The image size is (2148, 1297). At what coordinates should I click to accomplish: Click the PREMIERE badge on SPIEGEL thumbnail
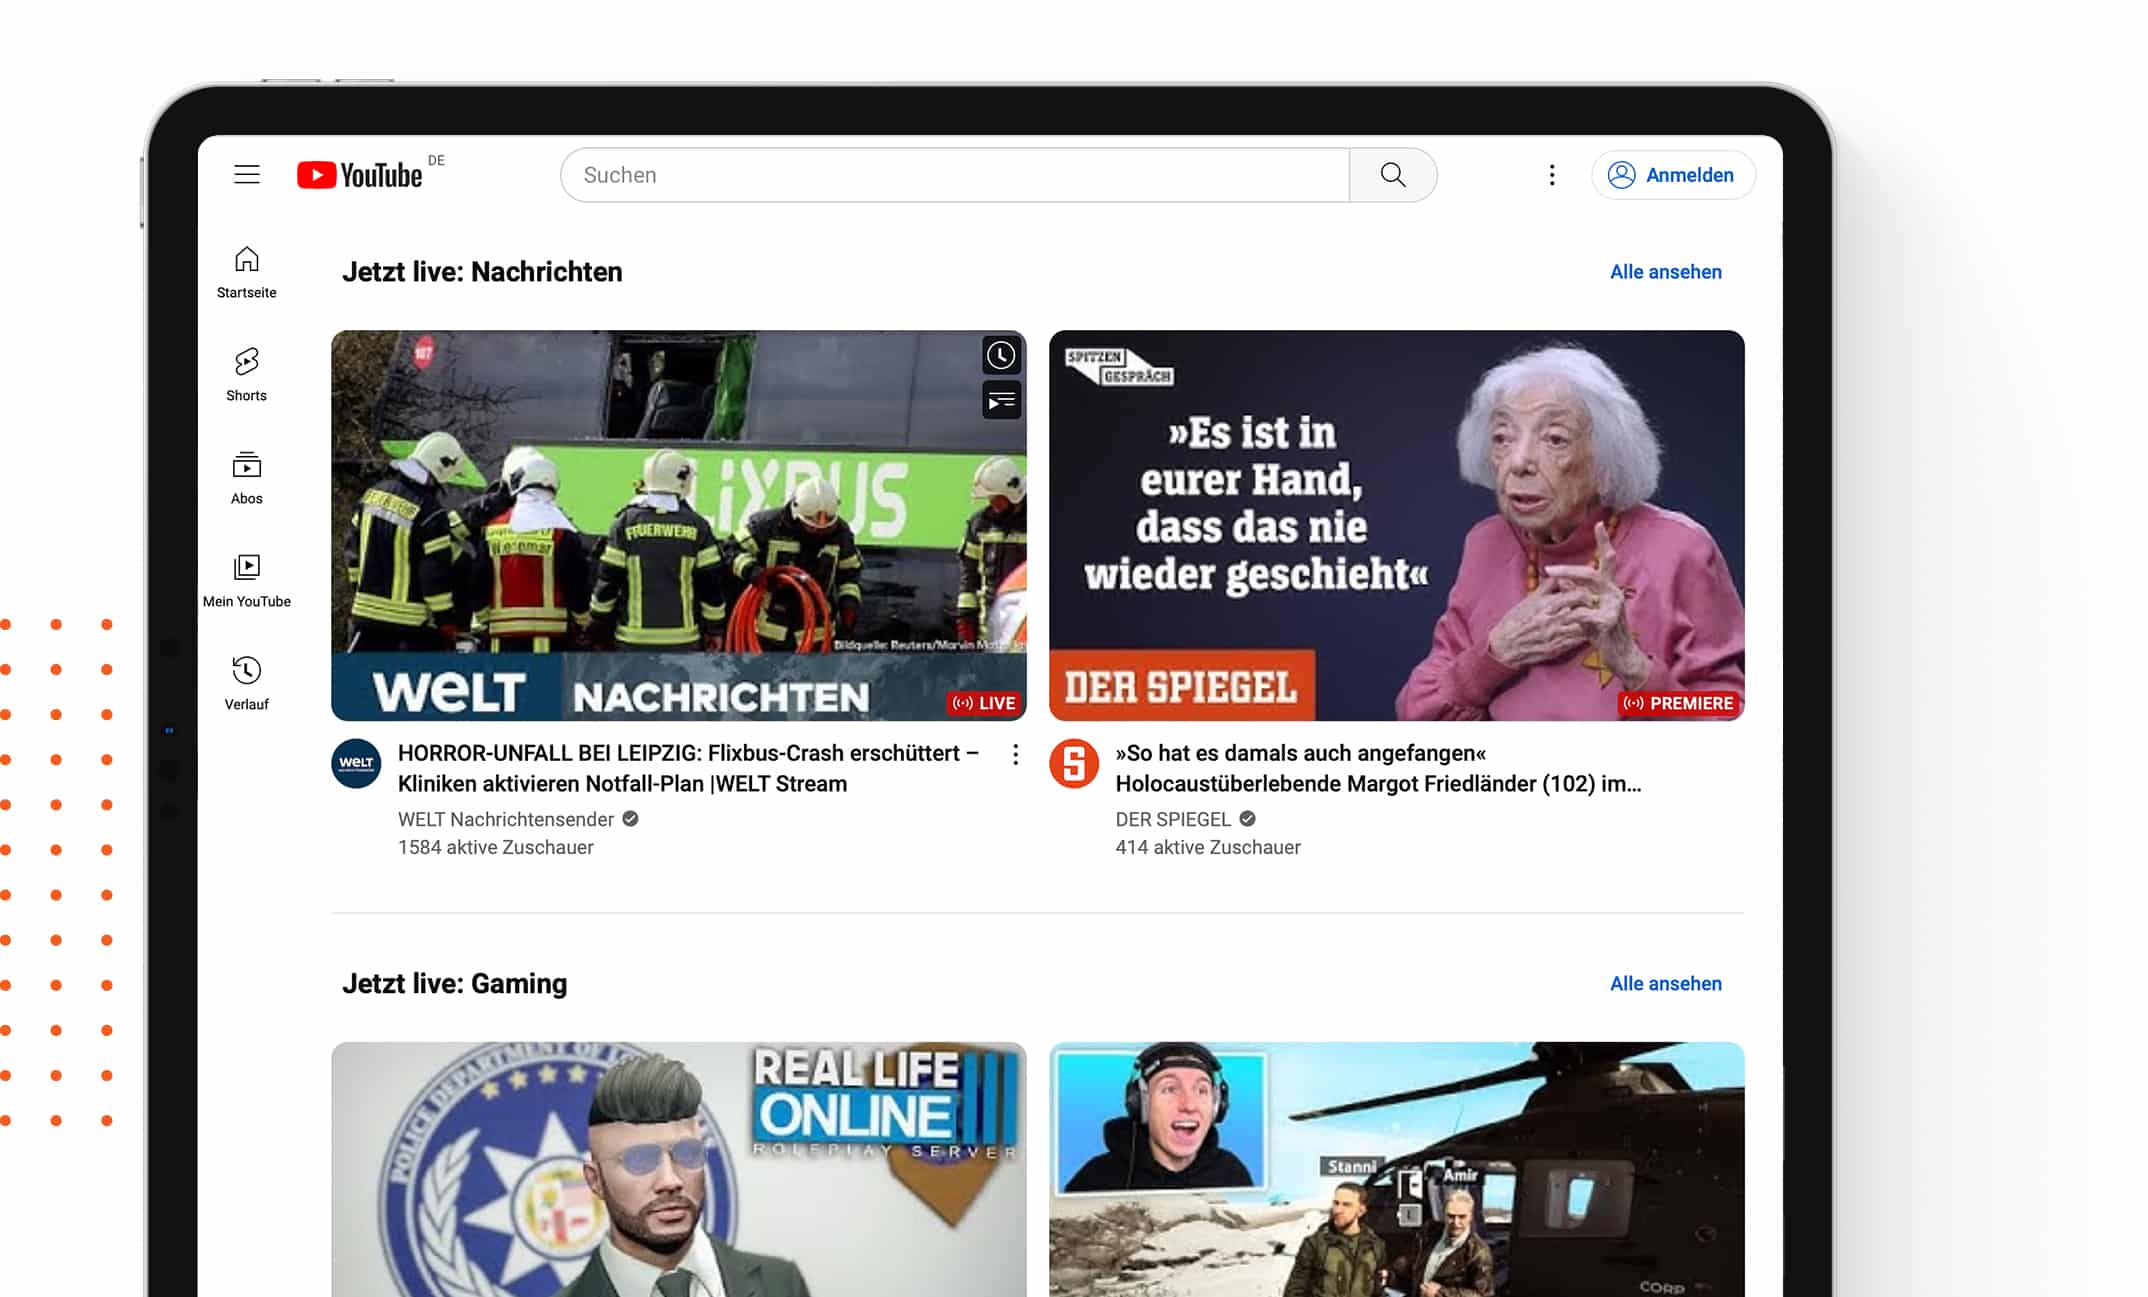tap(1678, 703)
